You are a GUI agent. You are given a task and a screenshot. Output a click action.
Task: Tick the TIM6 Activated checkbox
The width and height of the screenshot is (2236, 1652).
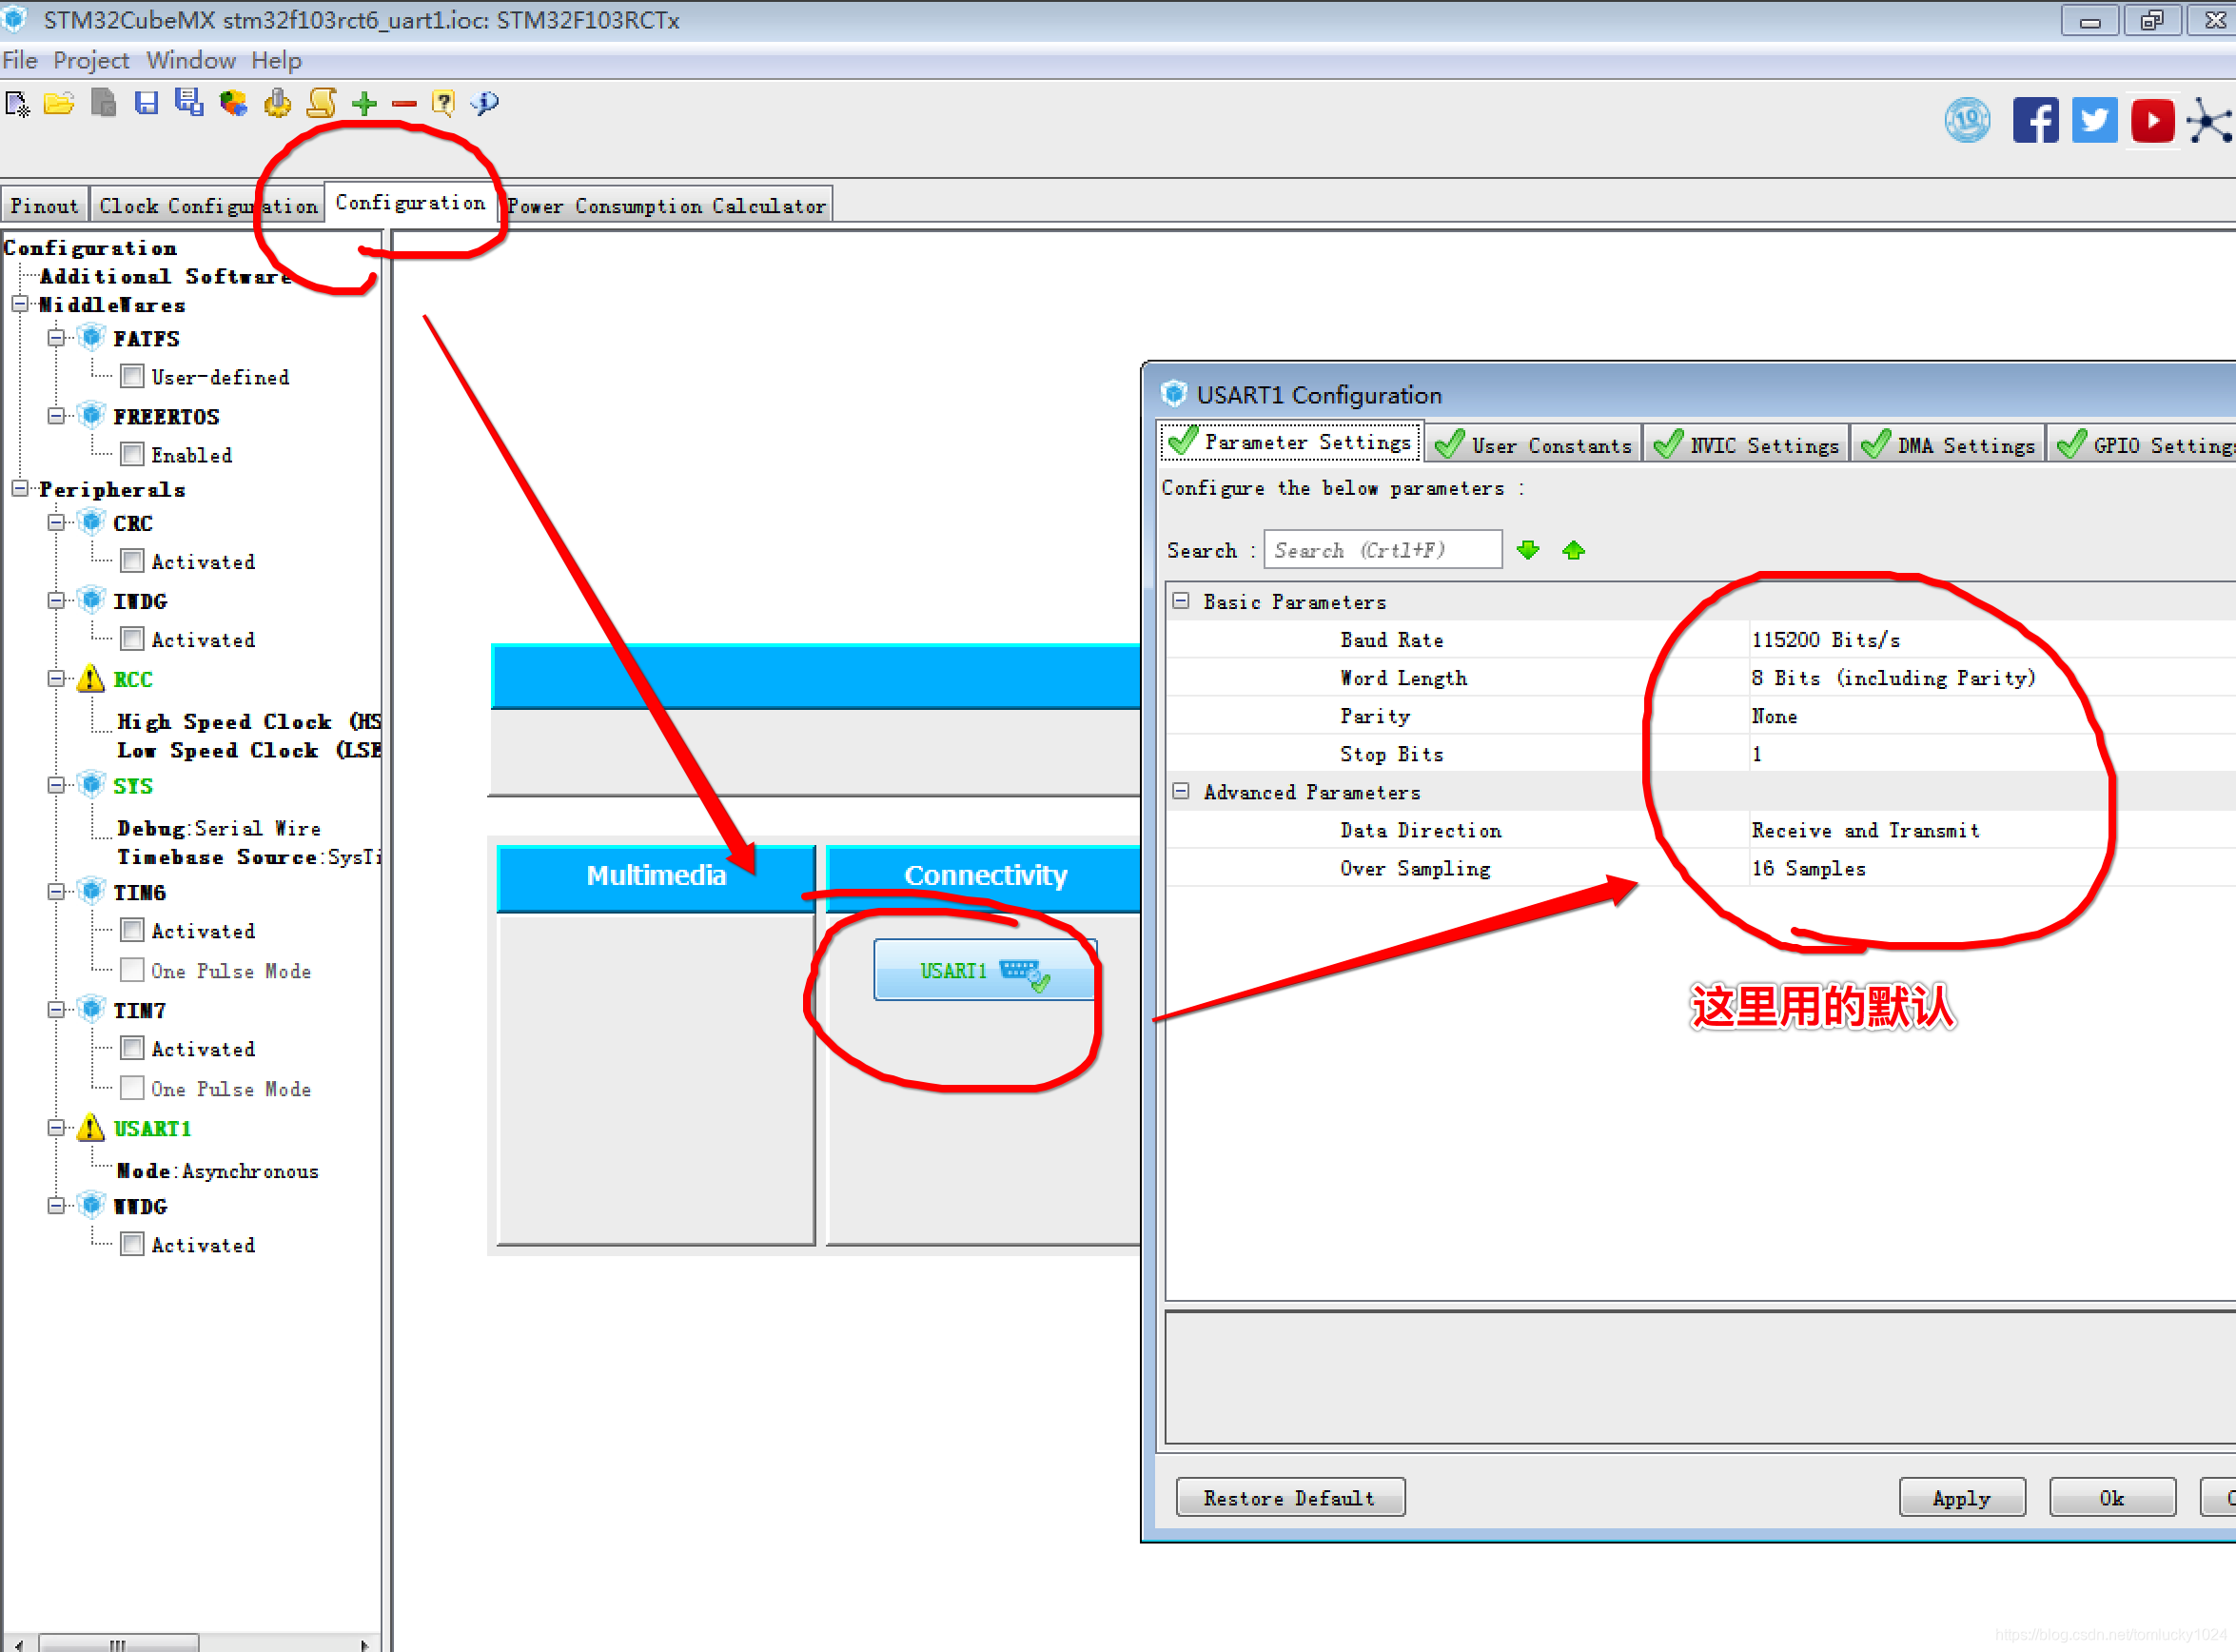(x=132, y=930)
